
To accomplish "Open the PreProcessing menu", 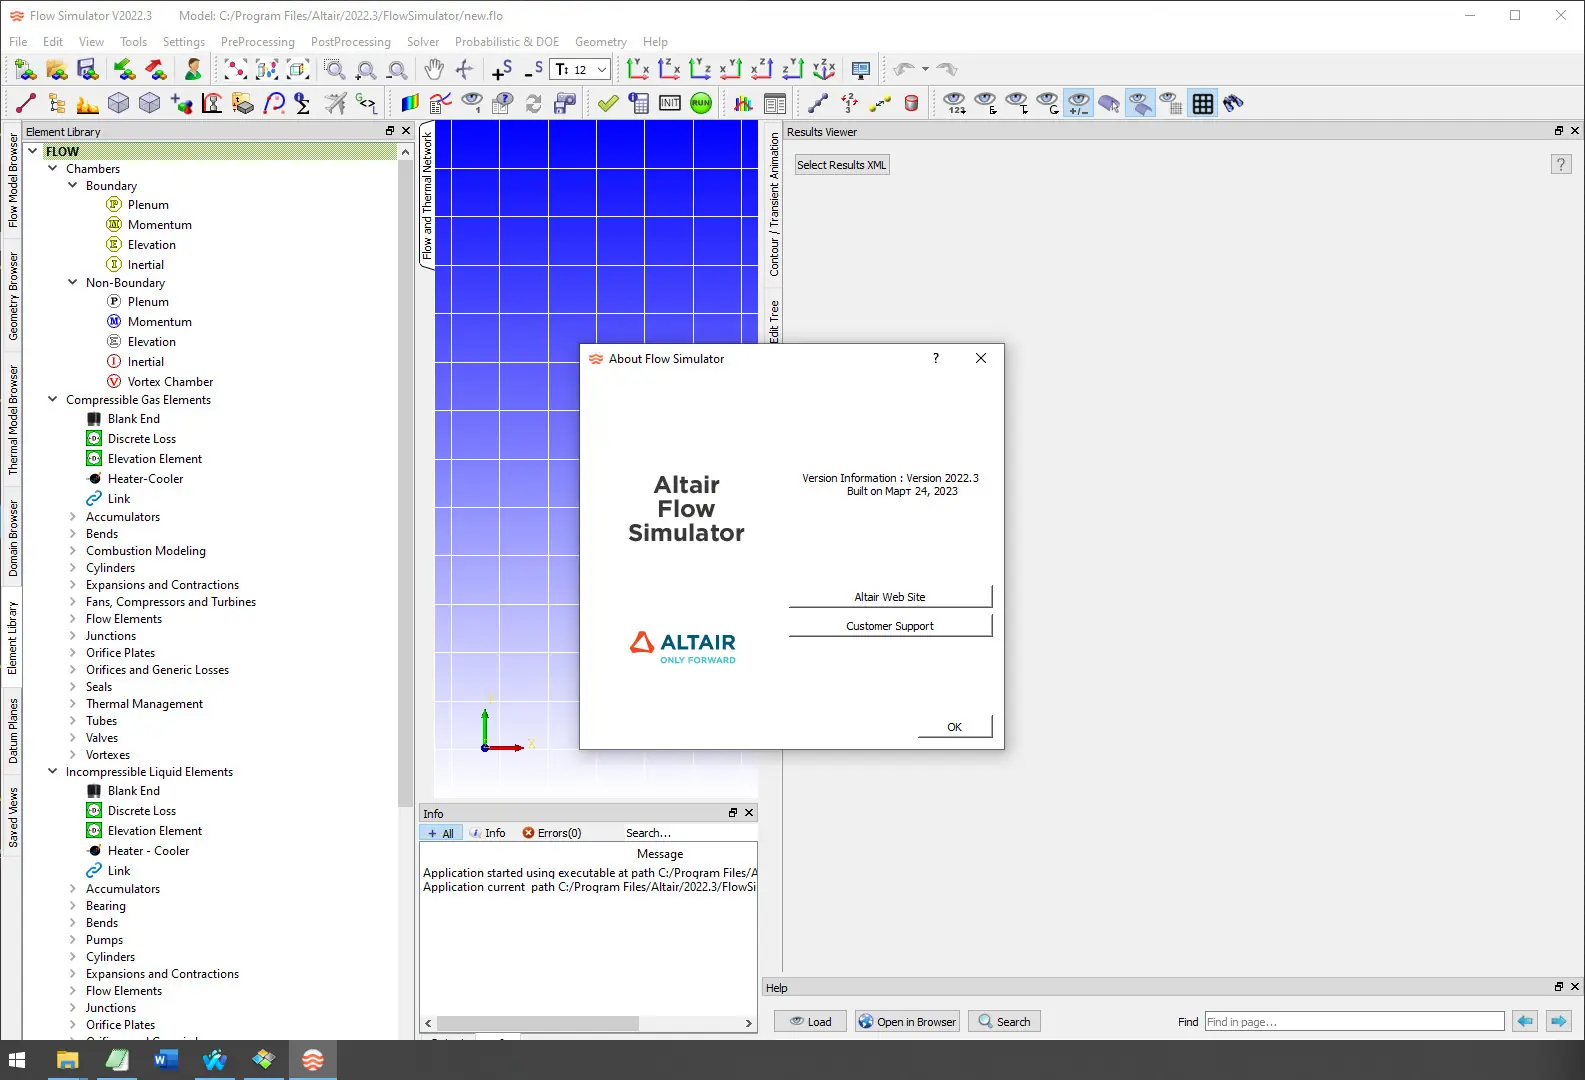I will 258,42.
